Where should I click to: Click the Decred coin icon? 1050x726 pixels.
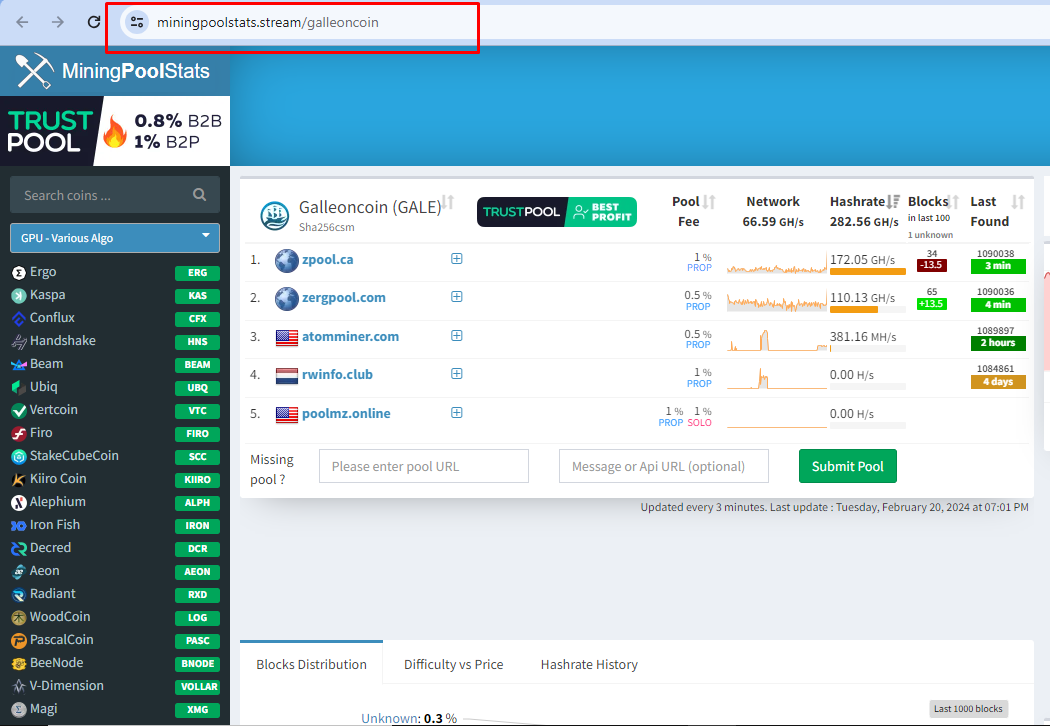(19, 549)
